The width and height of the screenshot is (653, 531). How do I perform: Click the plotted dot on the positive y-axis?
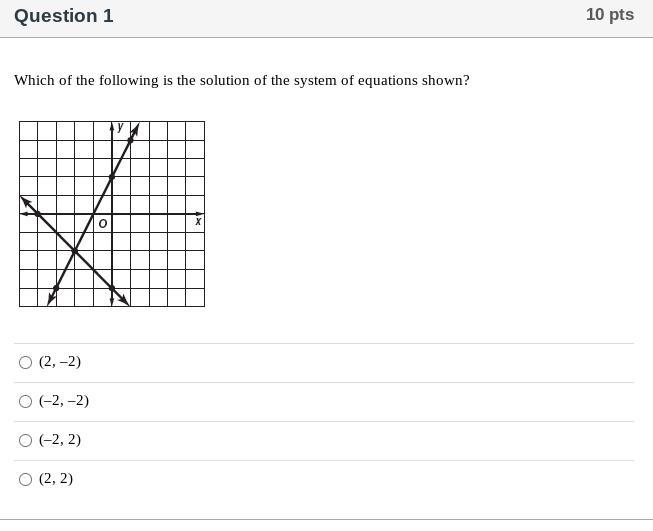coord(112,177)
